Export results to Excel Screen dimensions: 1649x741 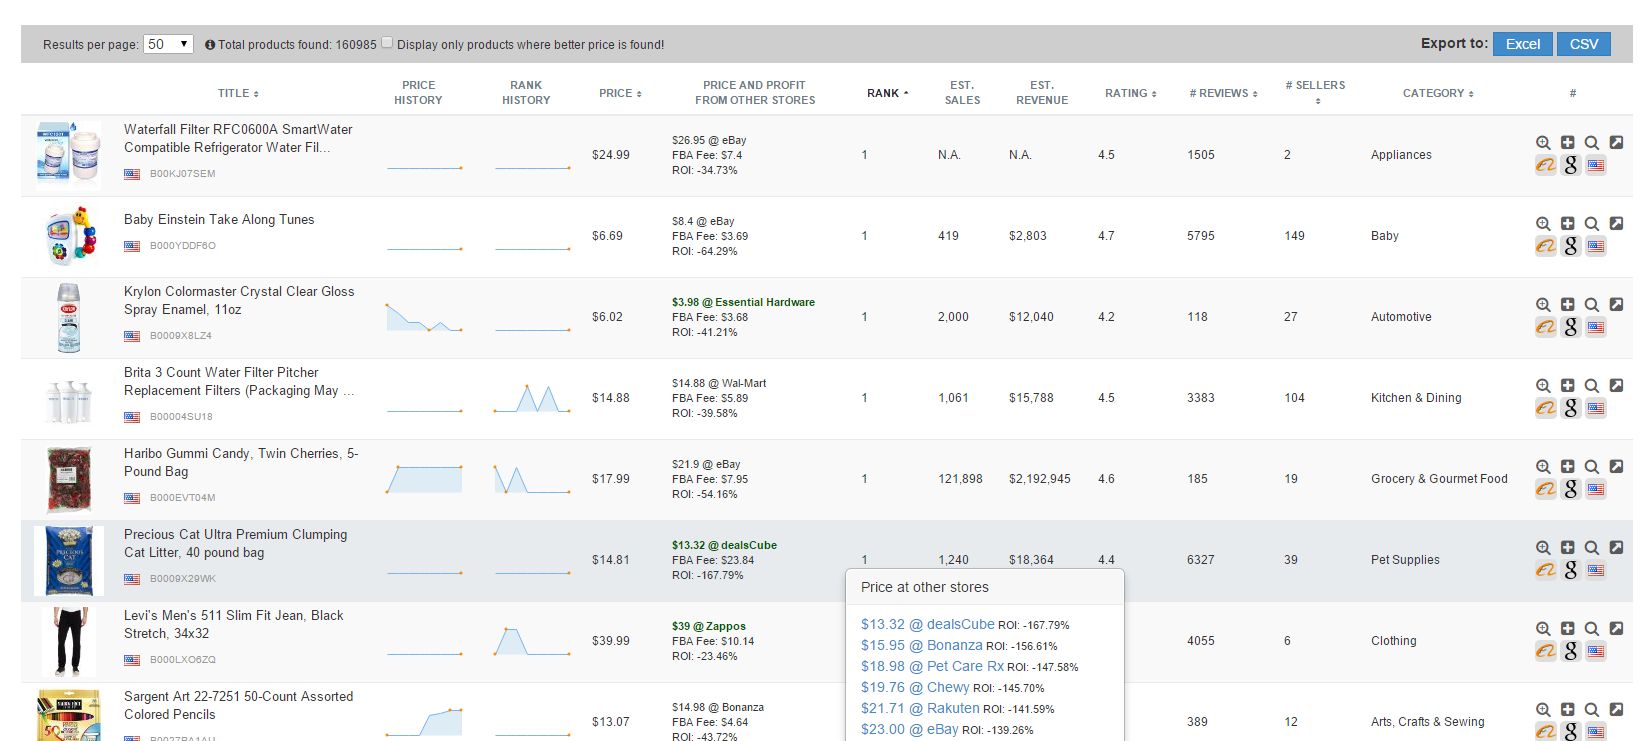point(1522,44)
